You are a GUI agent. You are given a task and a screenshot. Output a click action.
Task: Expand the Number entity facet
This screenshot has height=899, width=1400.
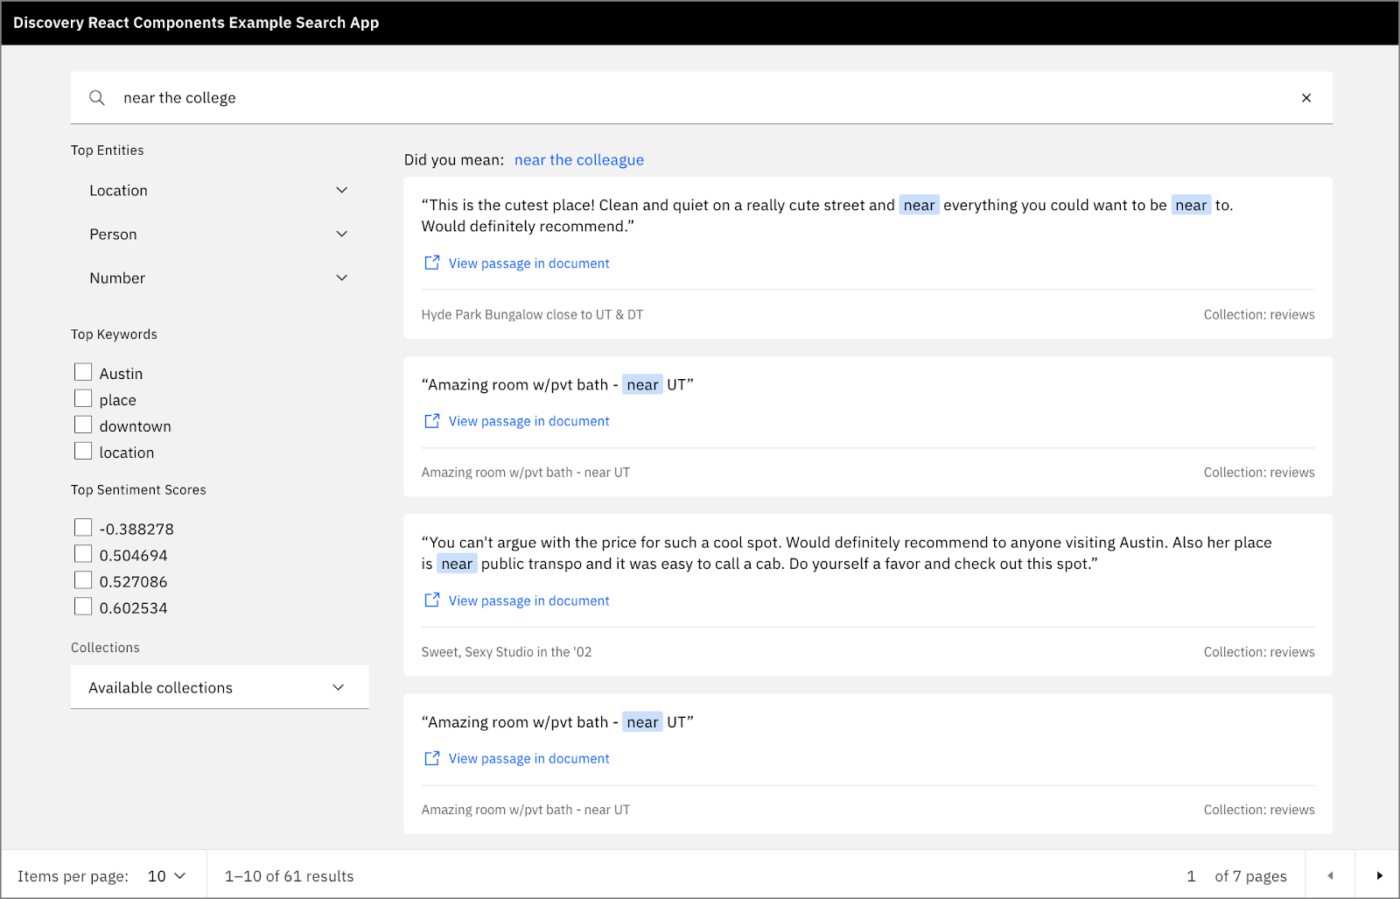219,278
